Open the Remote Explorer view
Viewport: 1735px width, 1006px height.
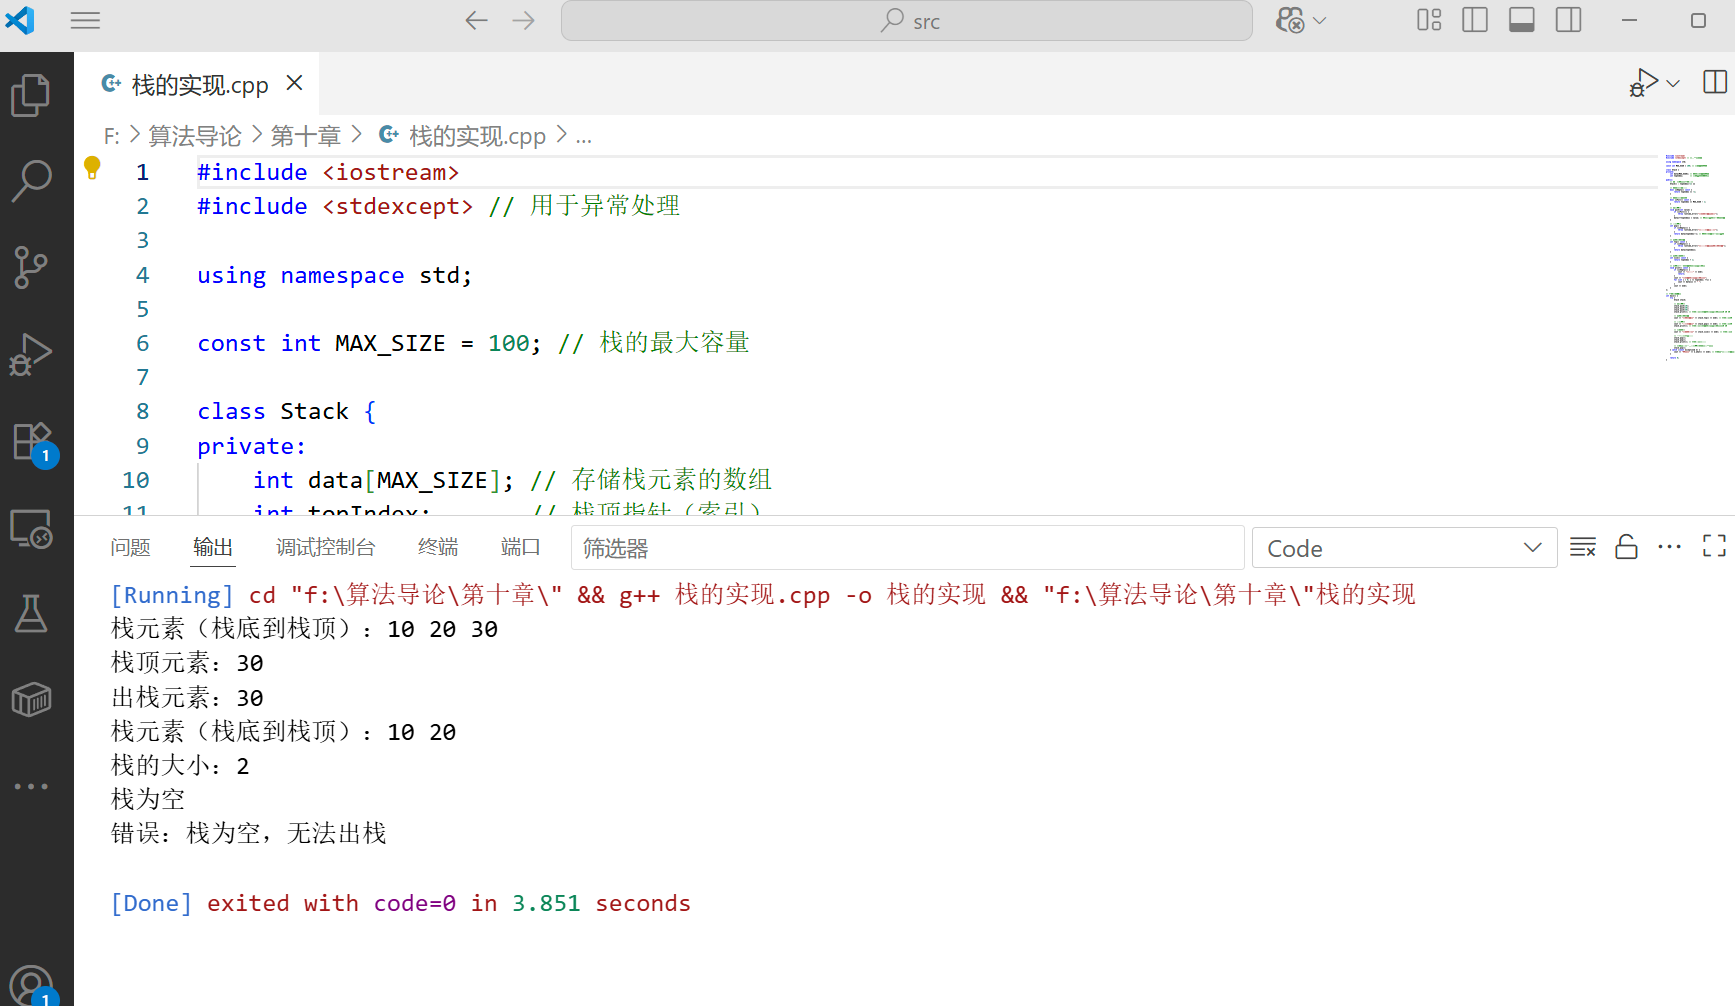pyautogui.click(x=31, y=528)
